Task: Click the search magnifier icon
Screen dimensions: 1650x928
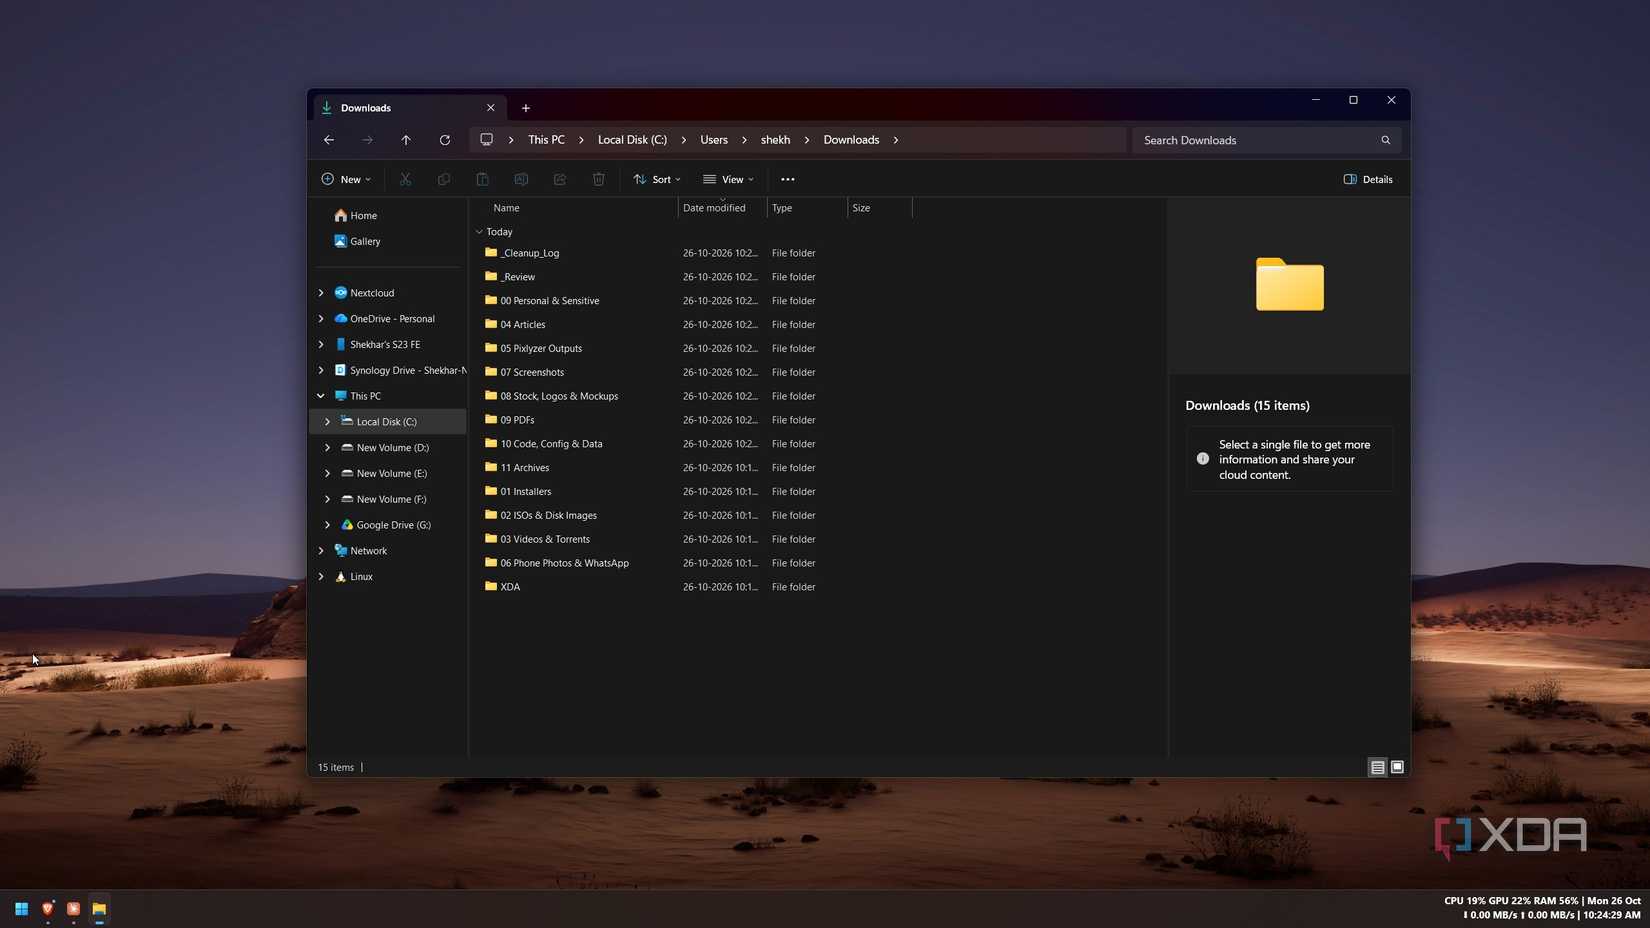Action: coord(1386,140)
